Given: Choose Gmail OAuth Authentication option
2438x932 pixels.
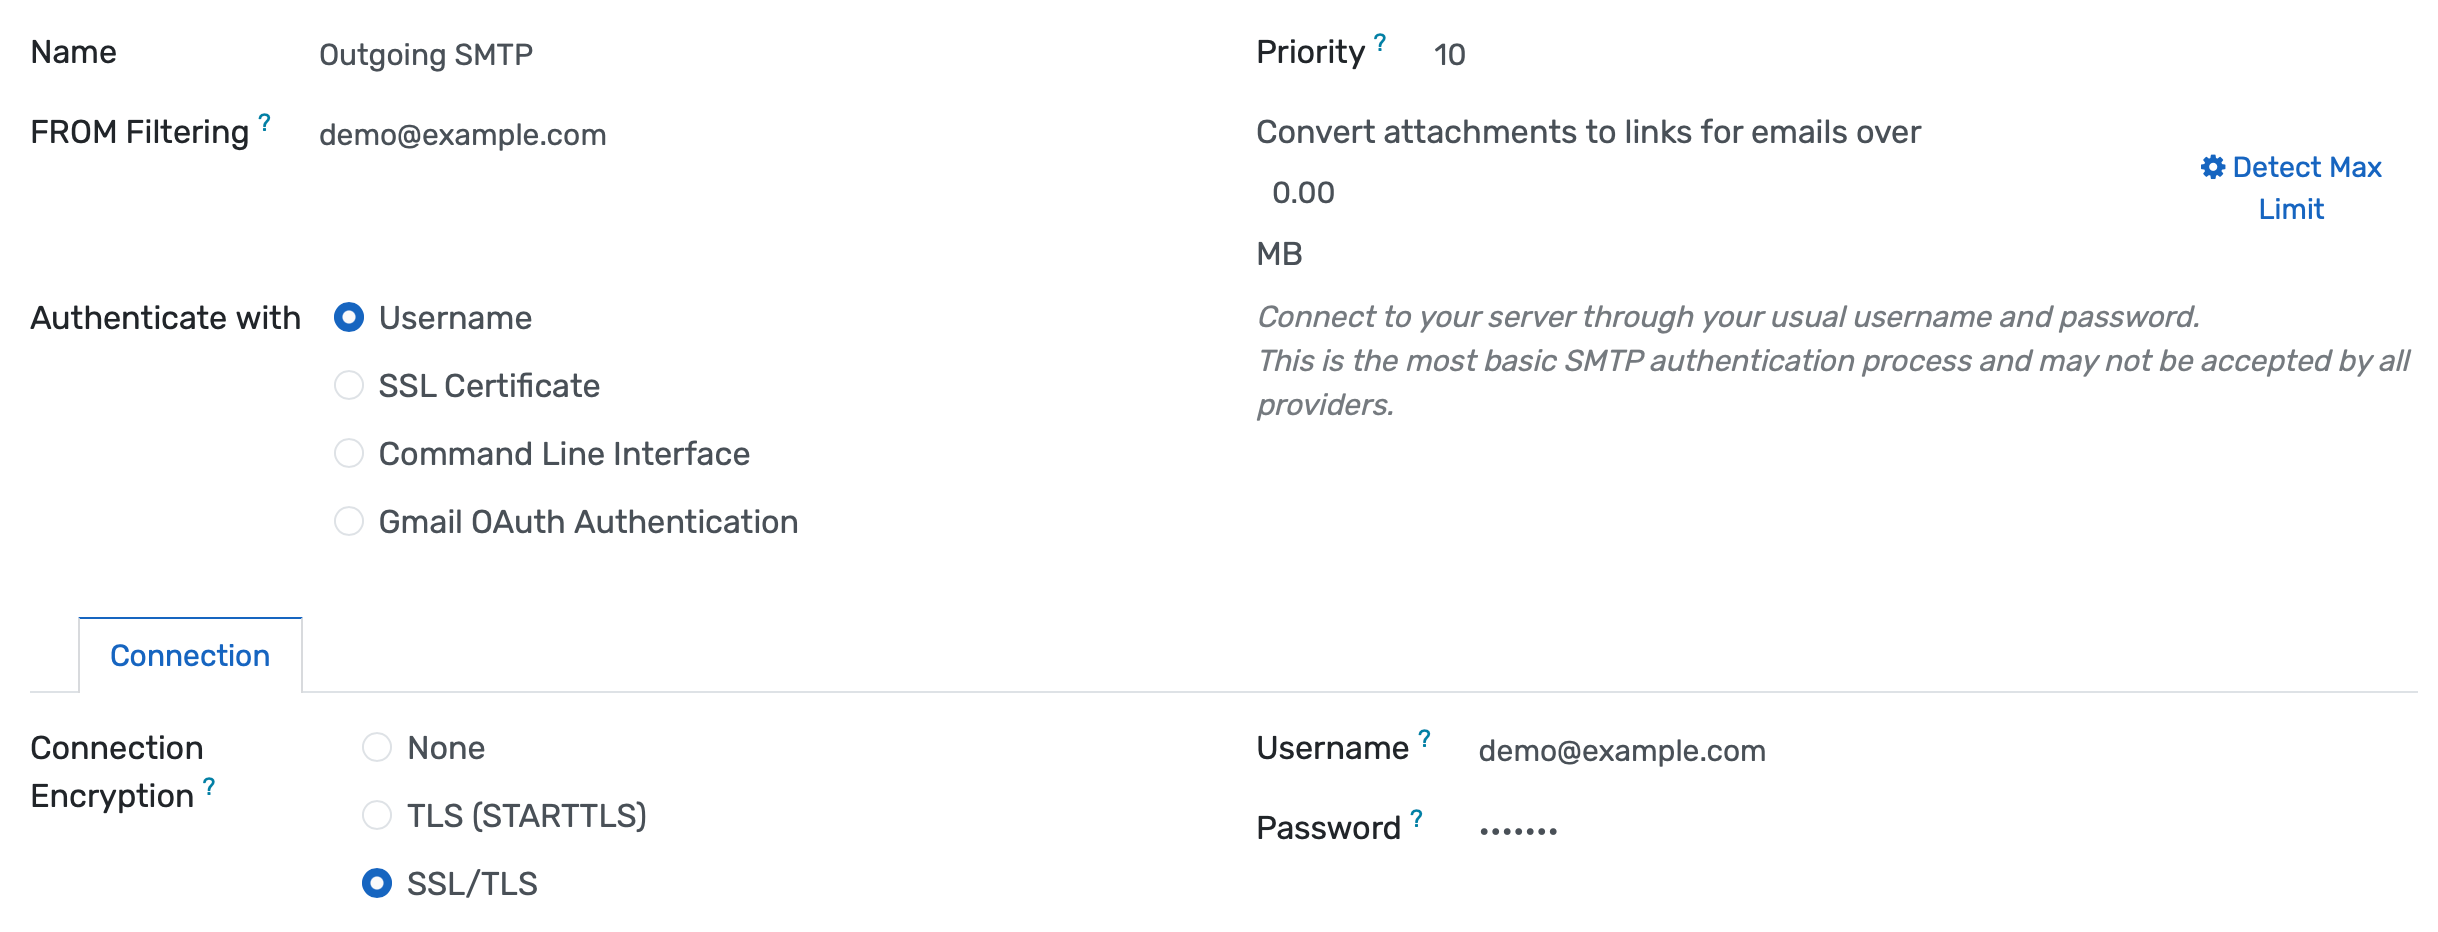Looking at the screenshot, I should (349, 522).
